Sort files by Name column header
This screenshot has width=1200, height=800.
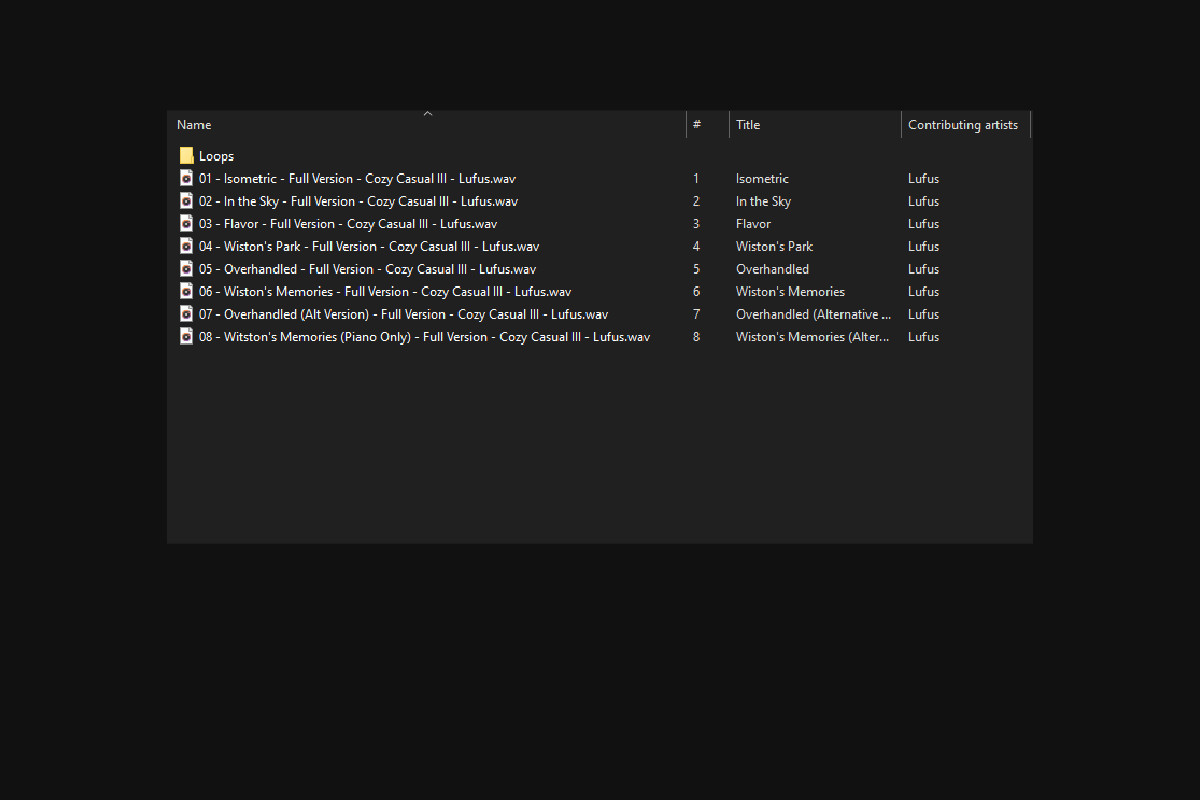coord(195,125)
